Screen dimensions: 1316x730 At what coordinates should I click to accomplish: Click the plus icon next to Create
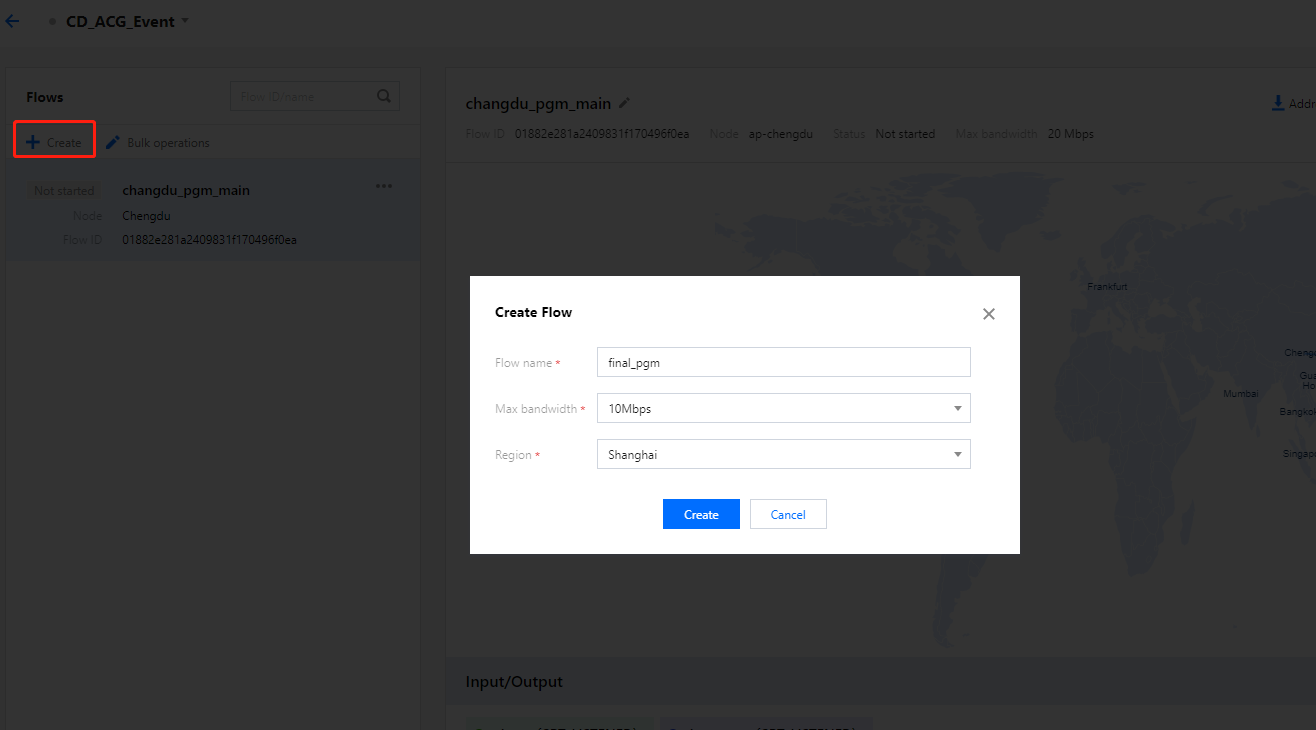tap(33, 142)
